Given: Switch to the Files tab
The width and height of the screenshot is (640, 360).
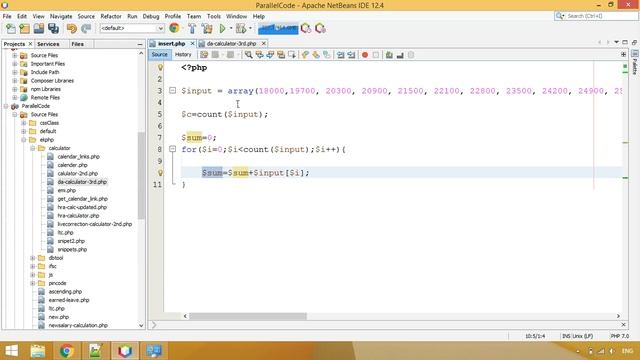Looking at the screenshot, I should pyautogui.click(x=78, y=44).
